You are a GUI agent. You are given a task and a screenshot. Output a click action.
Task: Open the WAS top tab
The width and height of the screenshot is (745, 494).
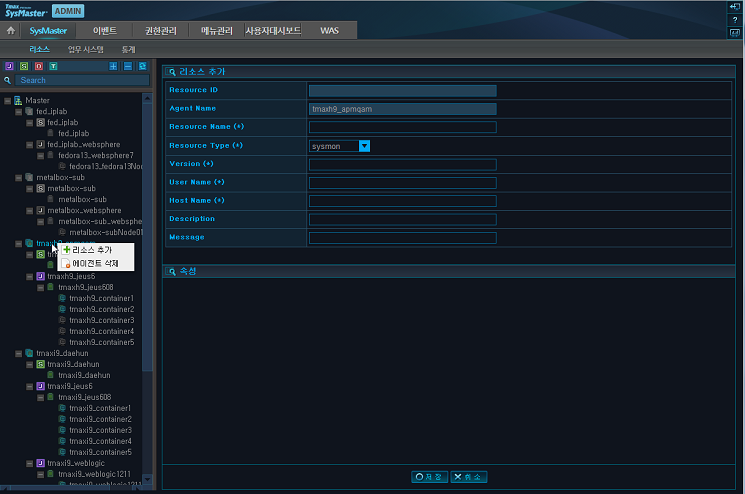tap(329, 31)
